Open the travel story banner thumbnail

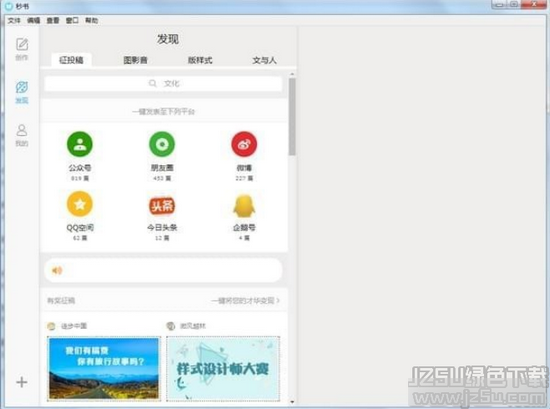click(x=104, y=368)
